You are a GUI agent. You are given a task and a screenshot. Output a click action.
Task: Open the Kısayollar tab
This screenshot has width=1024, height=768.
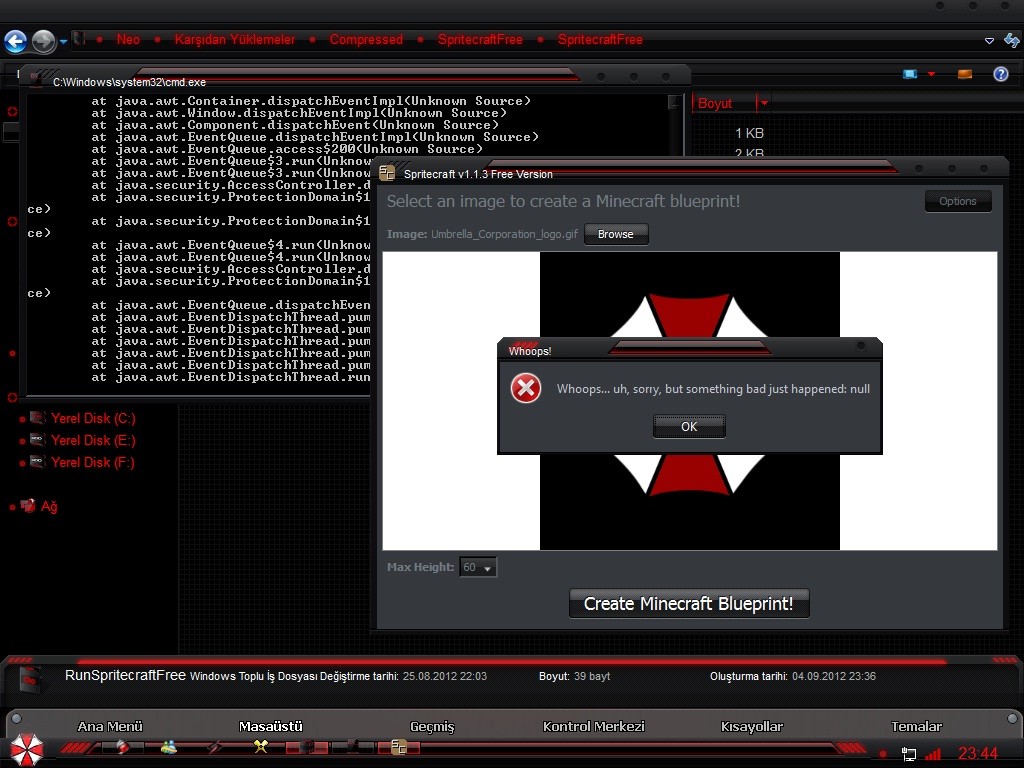752,726
